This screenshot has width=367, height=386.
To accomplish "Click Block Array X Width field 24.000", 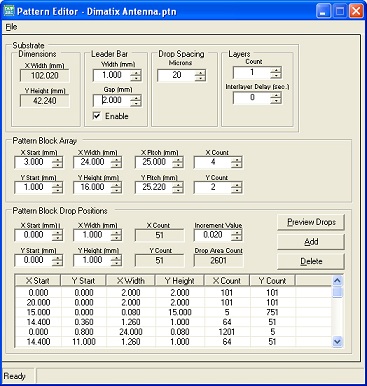I will 92,162.
